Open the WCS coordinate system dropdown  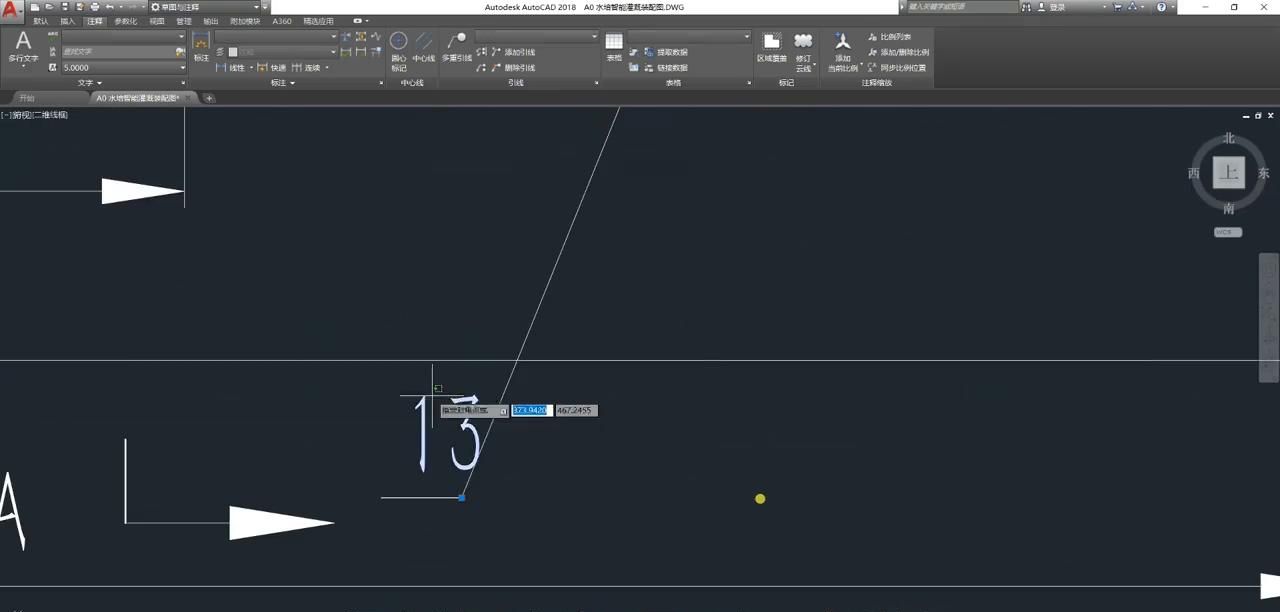click(x=1228, y=232)
